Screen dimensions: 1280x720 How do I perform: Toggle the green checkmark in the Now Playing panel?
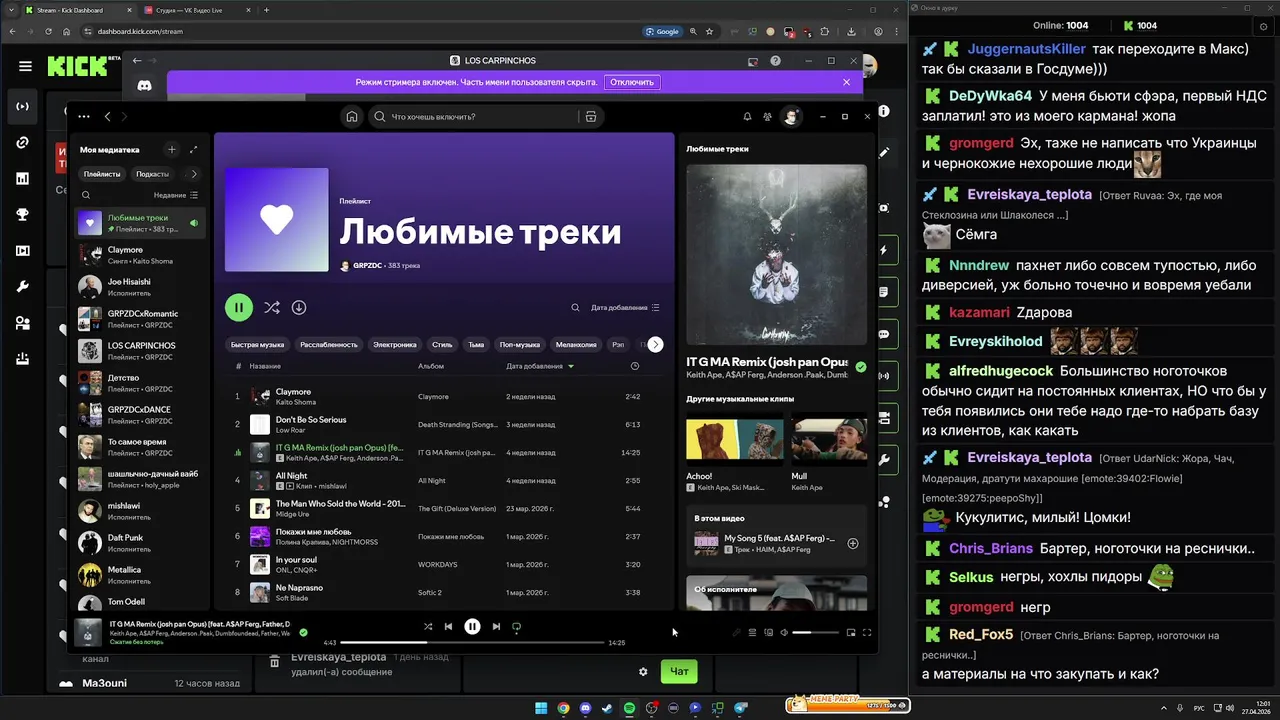pos(860,367)
